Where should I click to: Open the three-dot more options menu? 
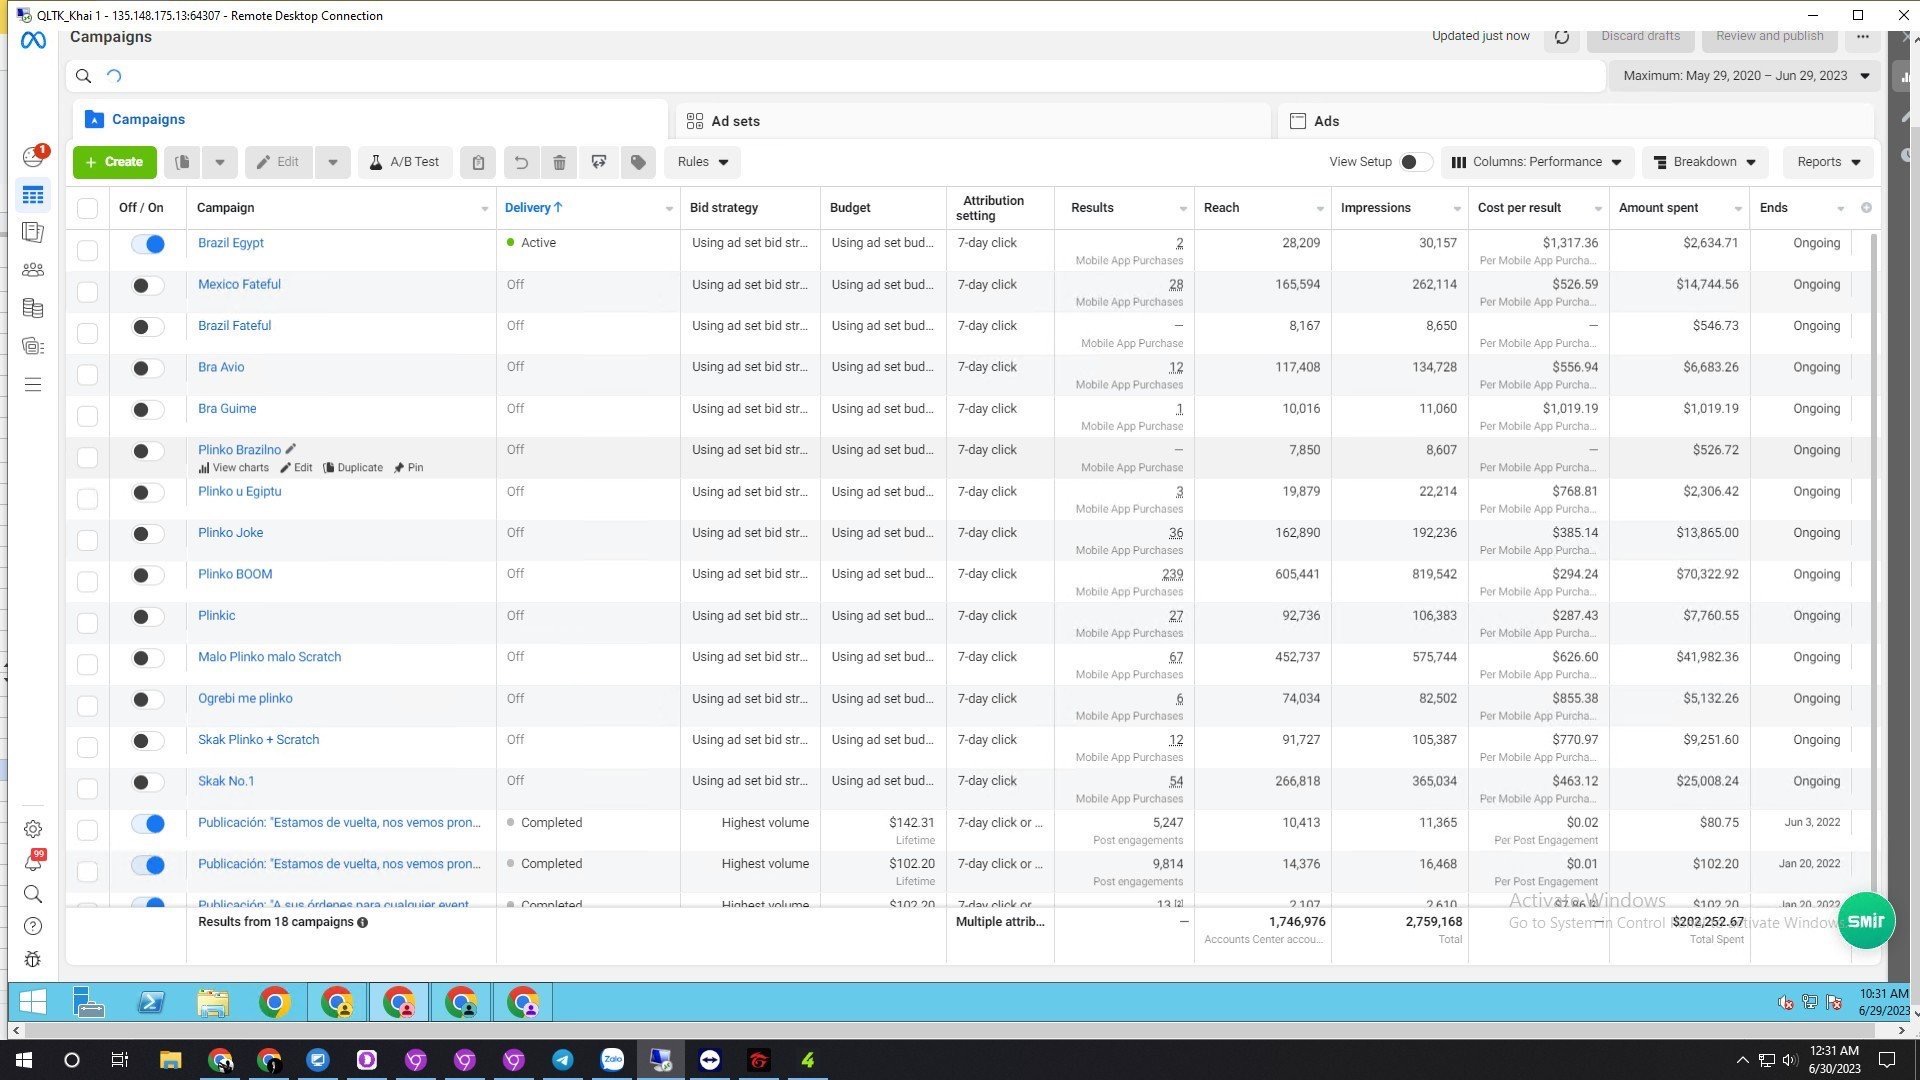coord(1862,37)
